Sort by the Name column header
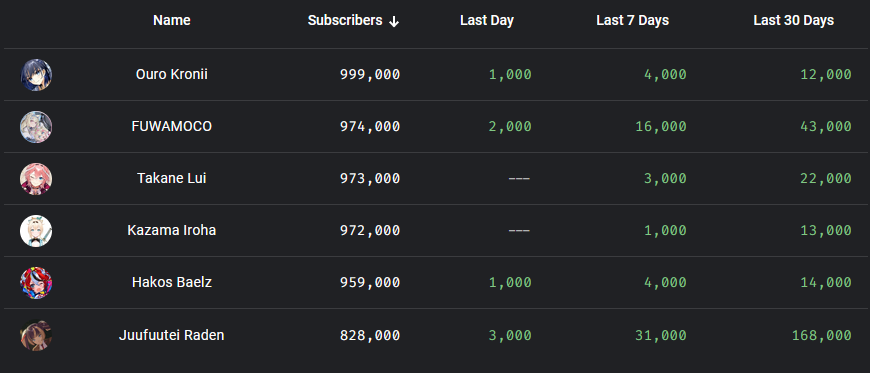870x373 pixels. [x=172, y=21]
